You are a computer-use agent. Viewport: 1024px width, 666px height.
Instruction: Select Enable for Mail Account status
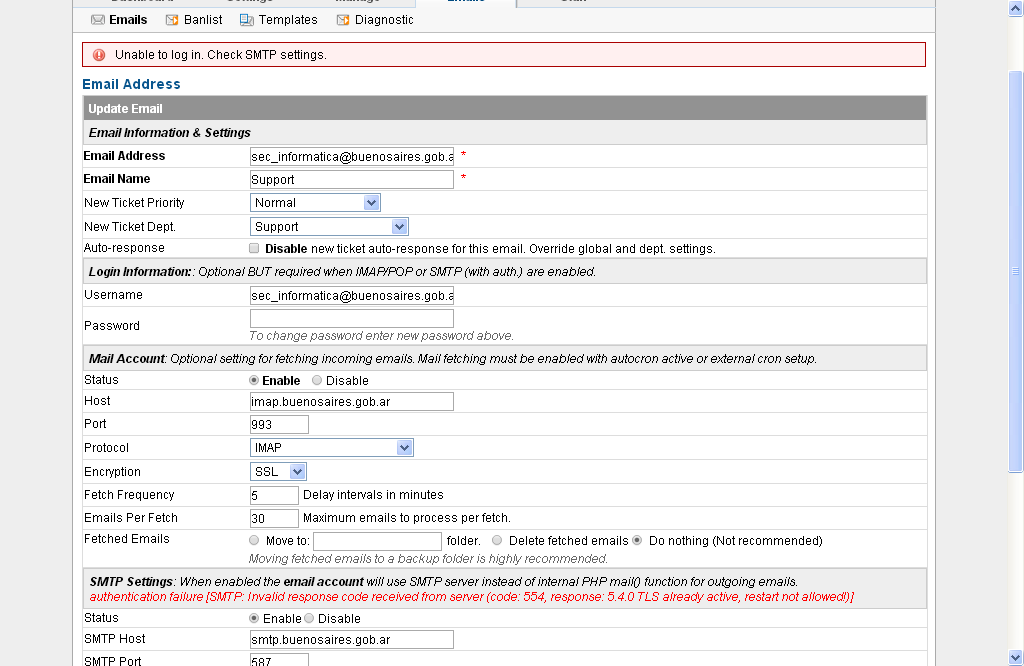click(254, 380)
